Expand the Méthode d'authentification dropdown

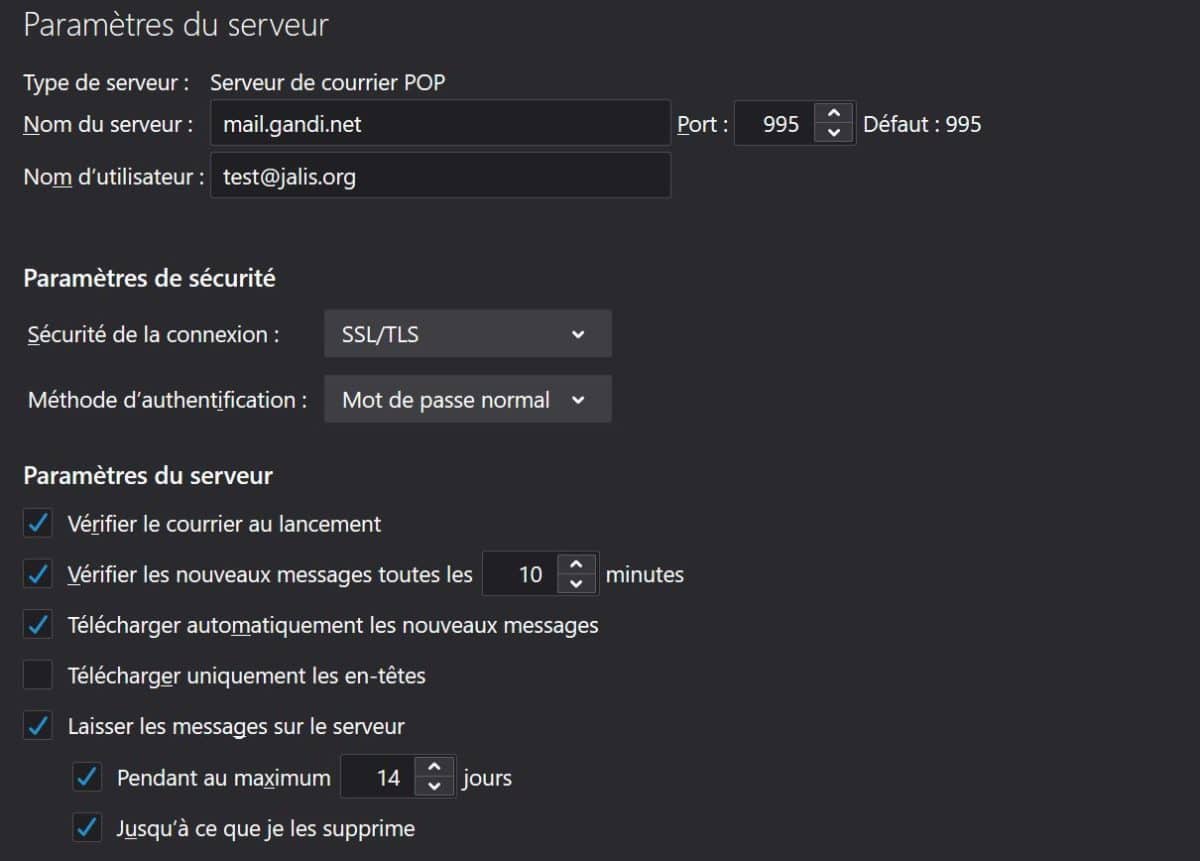467,400
